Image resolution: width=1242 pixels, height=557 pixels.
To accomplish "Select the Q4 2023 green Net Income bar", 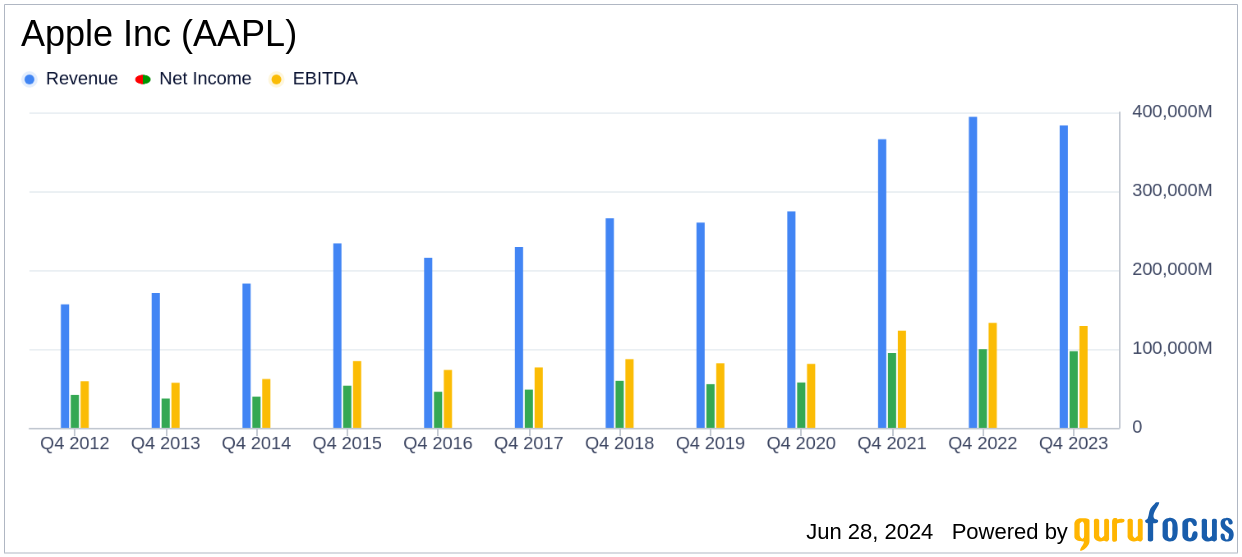I will tap(1074, 390).
